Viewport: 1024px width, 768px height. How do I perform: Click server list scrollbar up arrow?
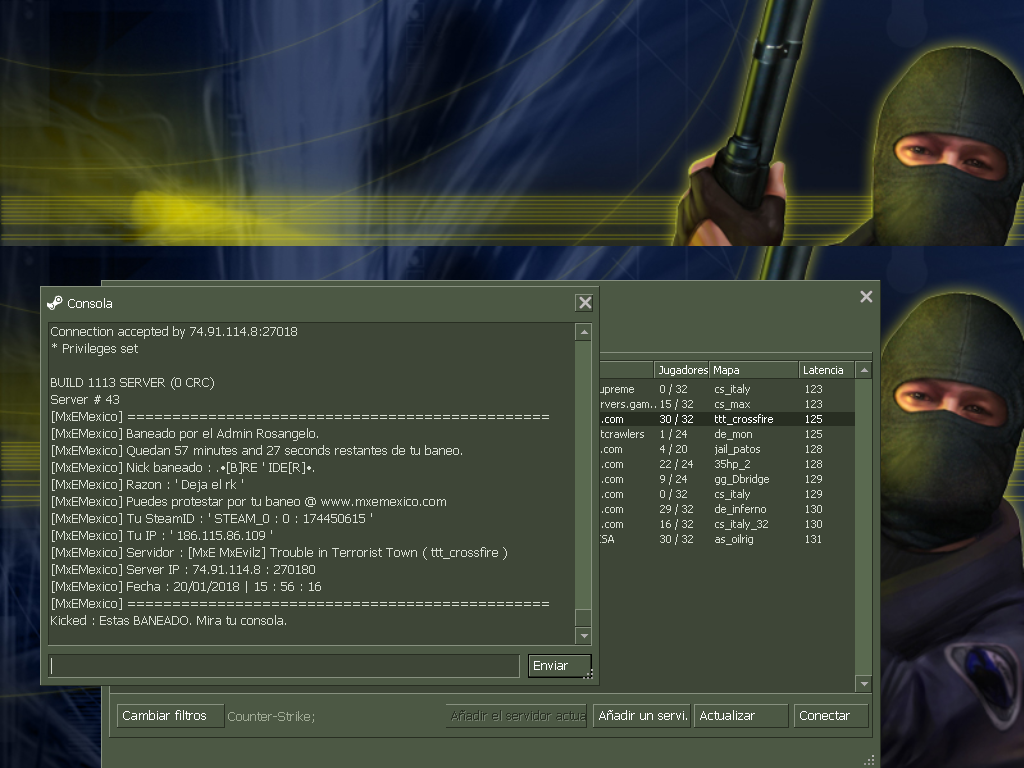pyautogui.click(x=864, y=370)
